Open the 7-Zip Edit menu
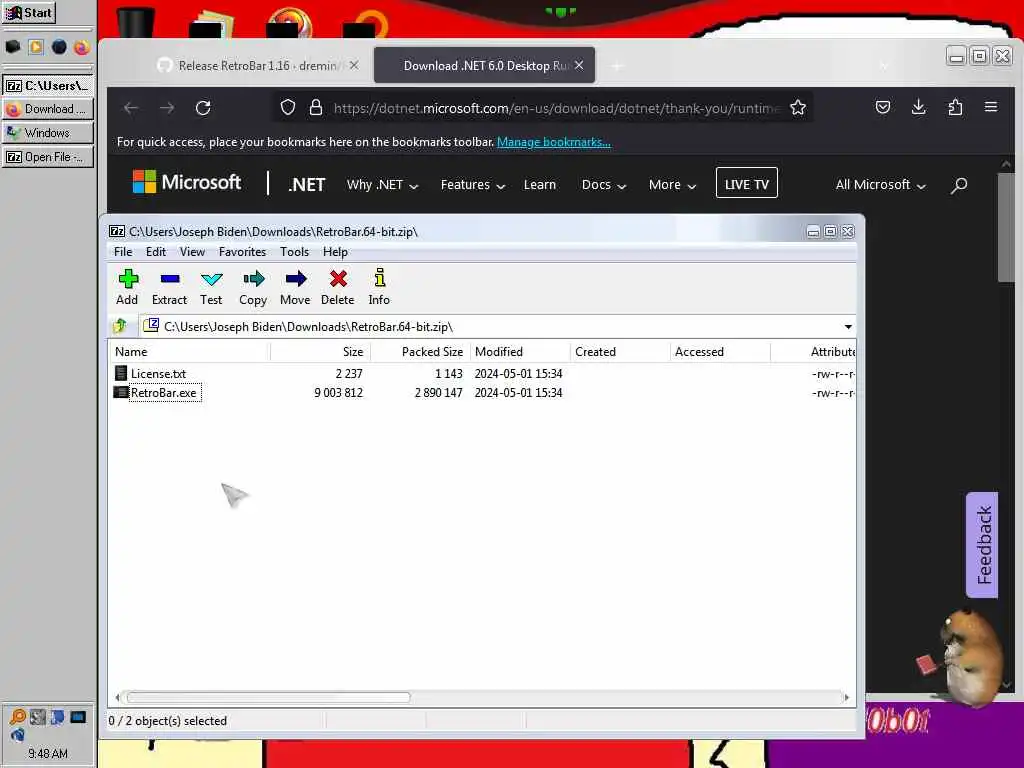The height and width of the screenshot is (768, 1024). pos(155,252)
